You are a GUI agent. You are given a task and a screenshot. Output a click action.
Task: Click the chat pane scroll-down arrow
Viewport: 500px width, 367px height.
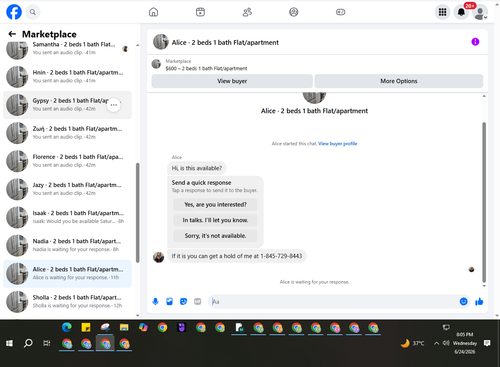(484, 286)
